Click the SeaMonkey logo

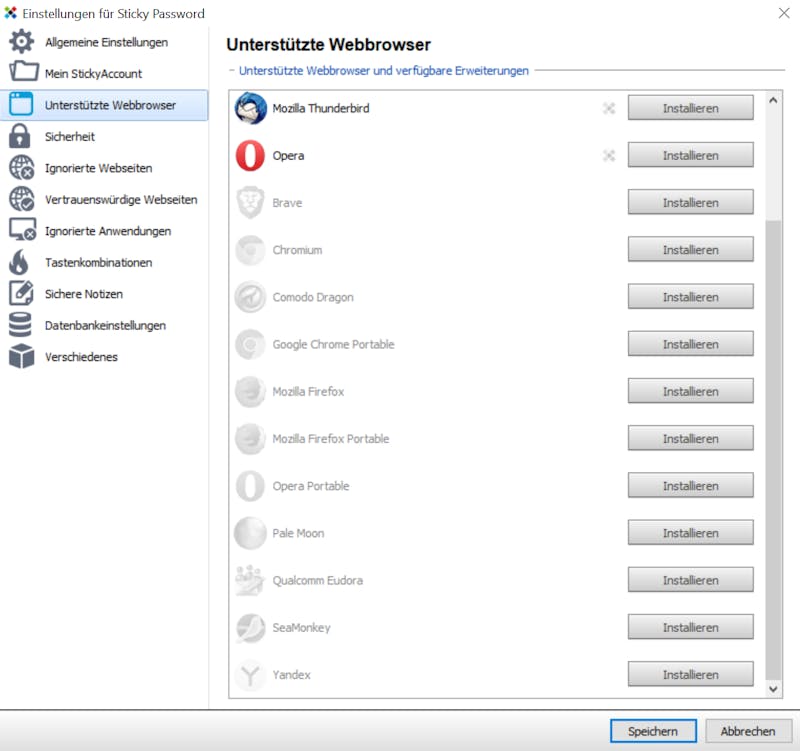pyautogui.click(x=250, y=628)
